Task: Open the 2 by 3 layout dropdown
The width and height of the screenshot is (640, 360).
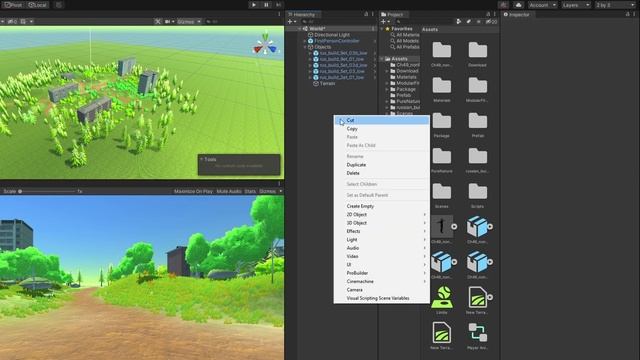Action: [615, 5]
